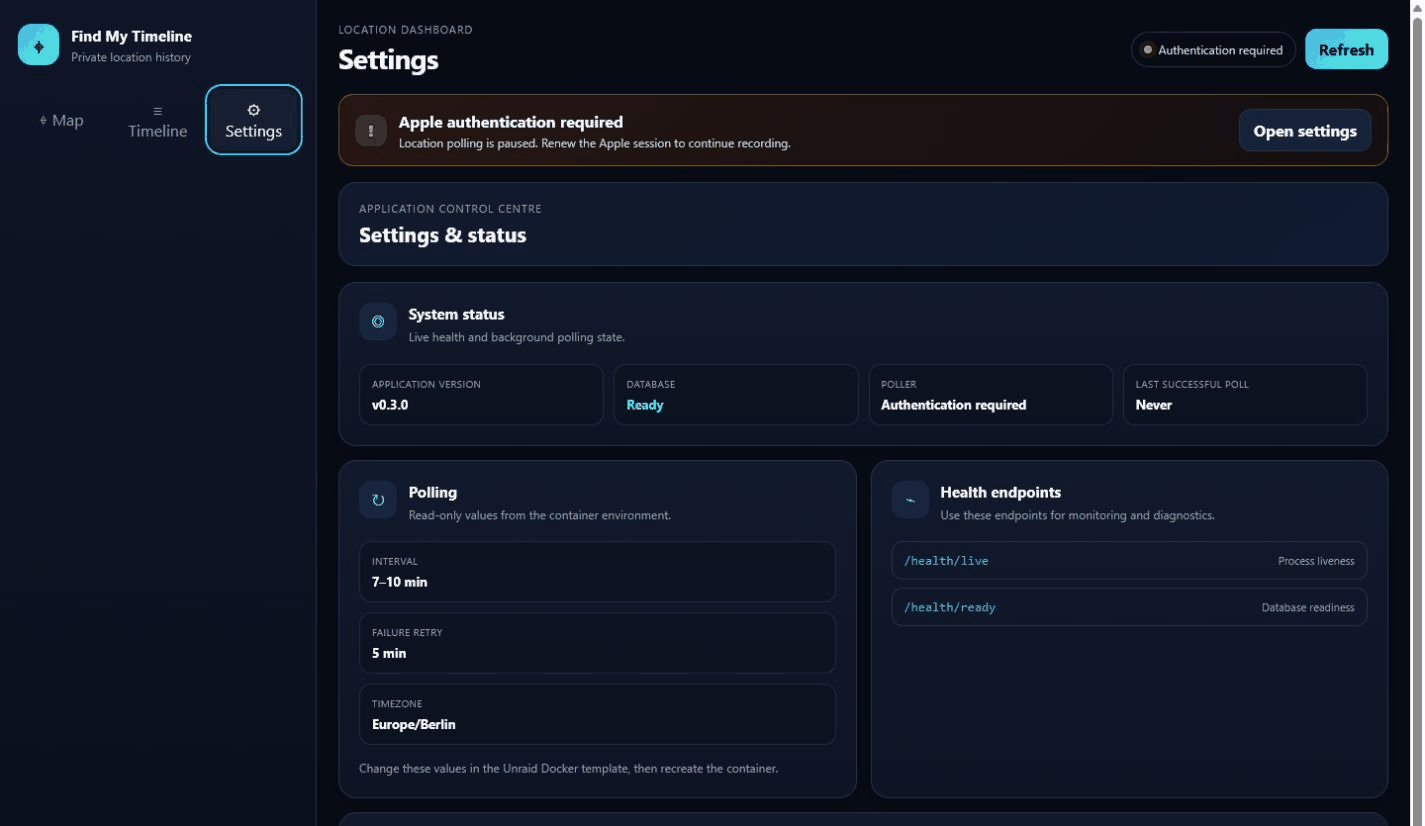
Task: Switch to the Timeline tab
Action: point(157,120)
